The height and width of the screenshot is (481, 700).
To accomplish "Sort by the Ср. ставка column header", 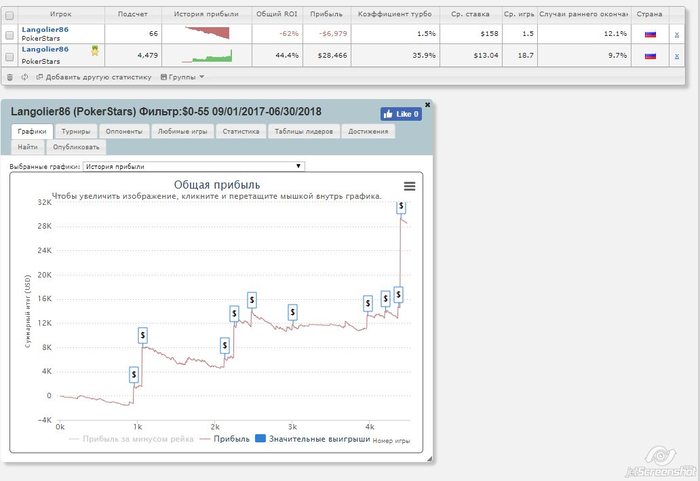I will 470,14.
